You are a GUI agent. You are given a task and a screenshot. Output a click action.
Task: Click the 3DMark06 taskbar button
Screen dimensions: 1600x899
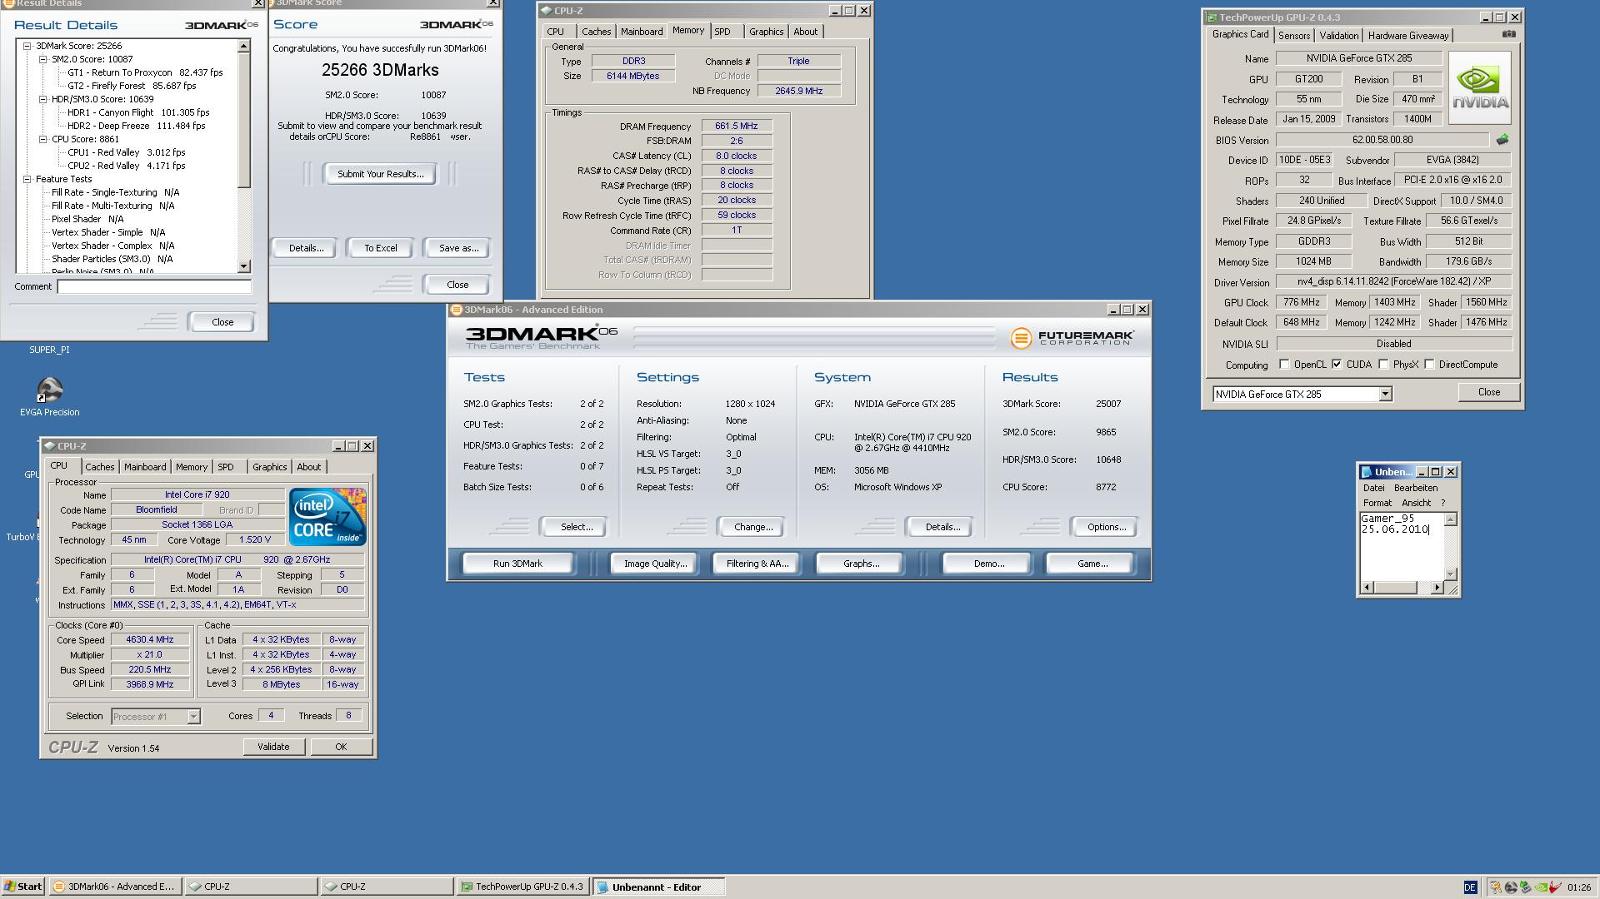114,887
